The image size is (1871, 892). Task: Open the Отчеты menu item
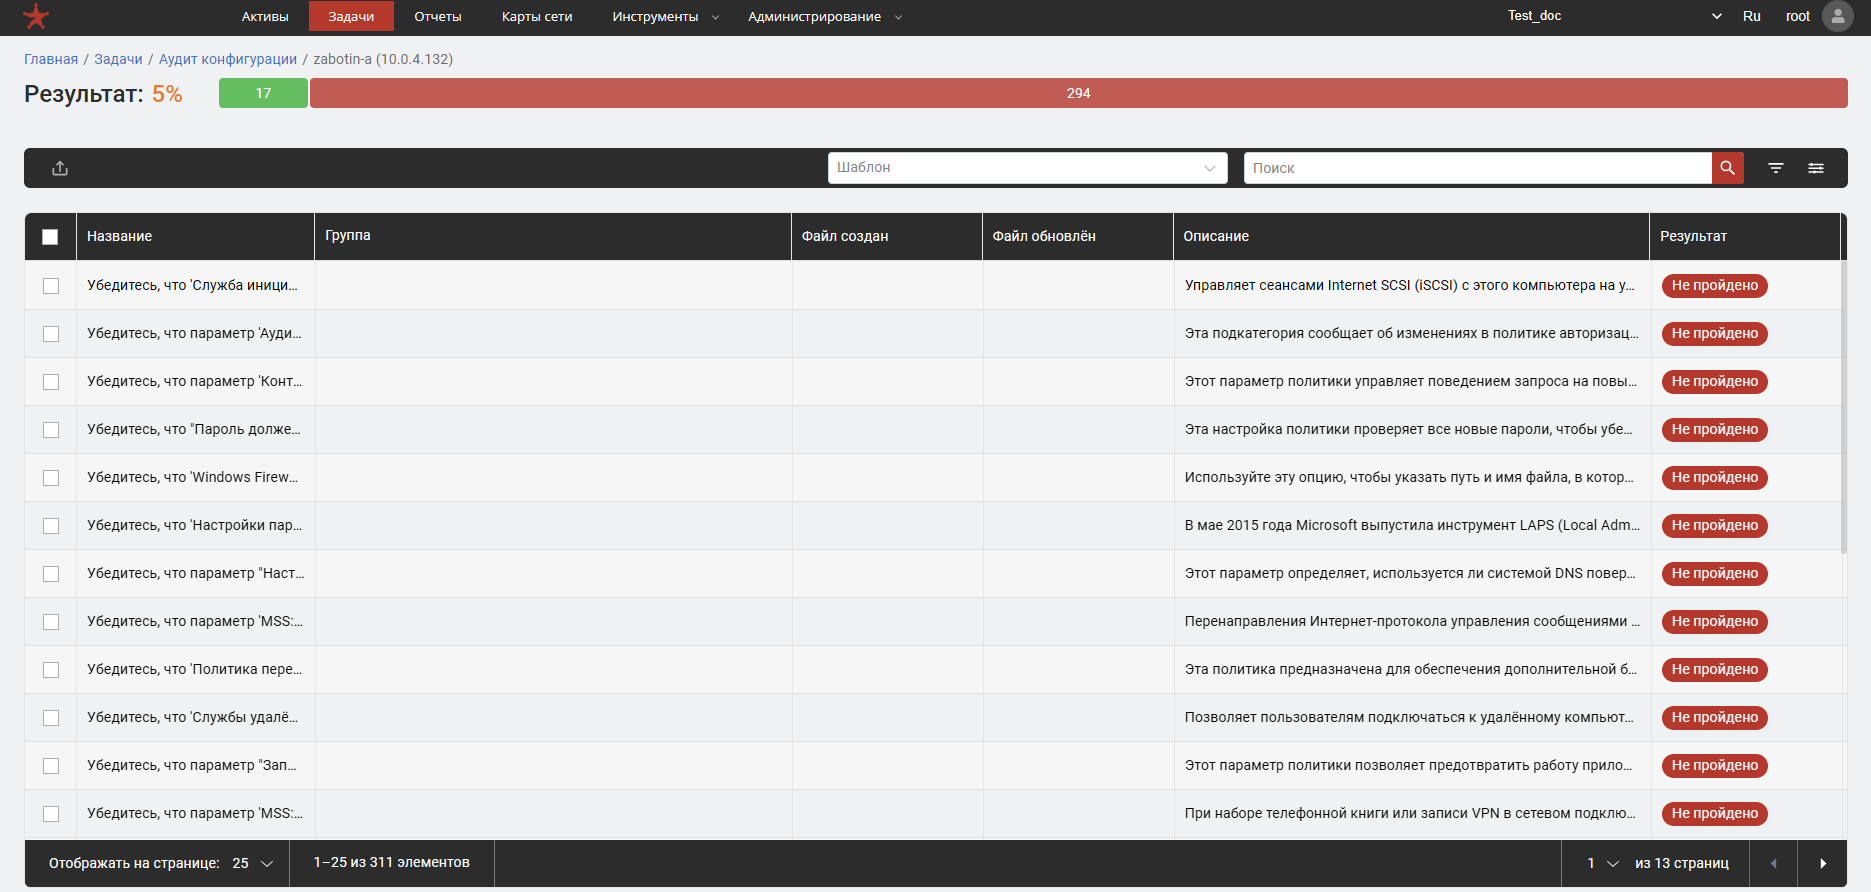coord(437,16)
